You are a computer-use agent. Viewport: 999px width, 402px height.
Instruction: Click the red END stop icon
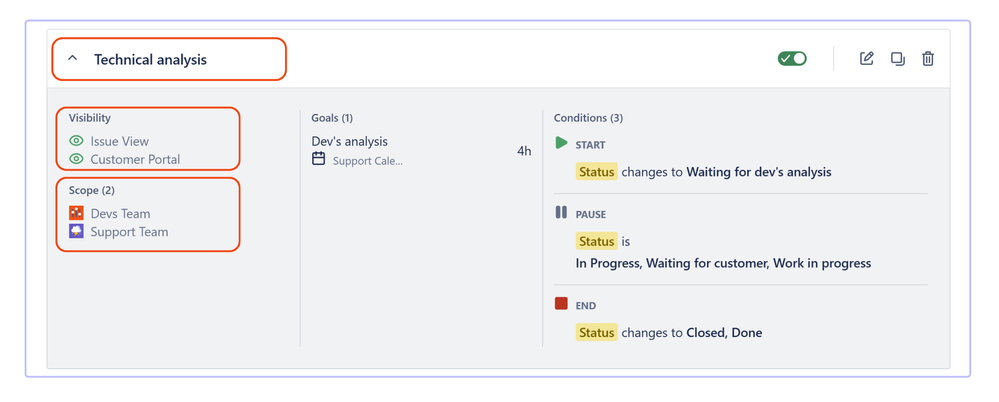click(x=561, y=303)
